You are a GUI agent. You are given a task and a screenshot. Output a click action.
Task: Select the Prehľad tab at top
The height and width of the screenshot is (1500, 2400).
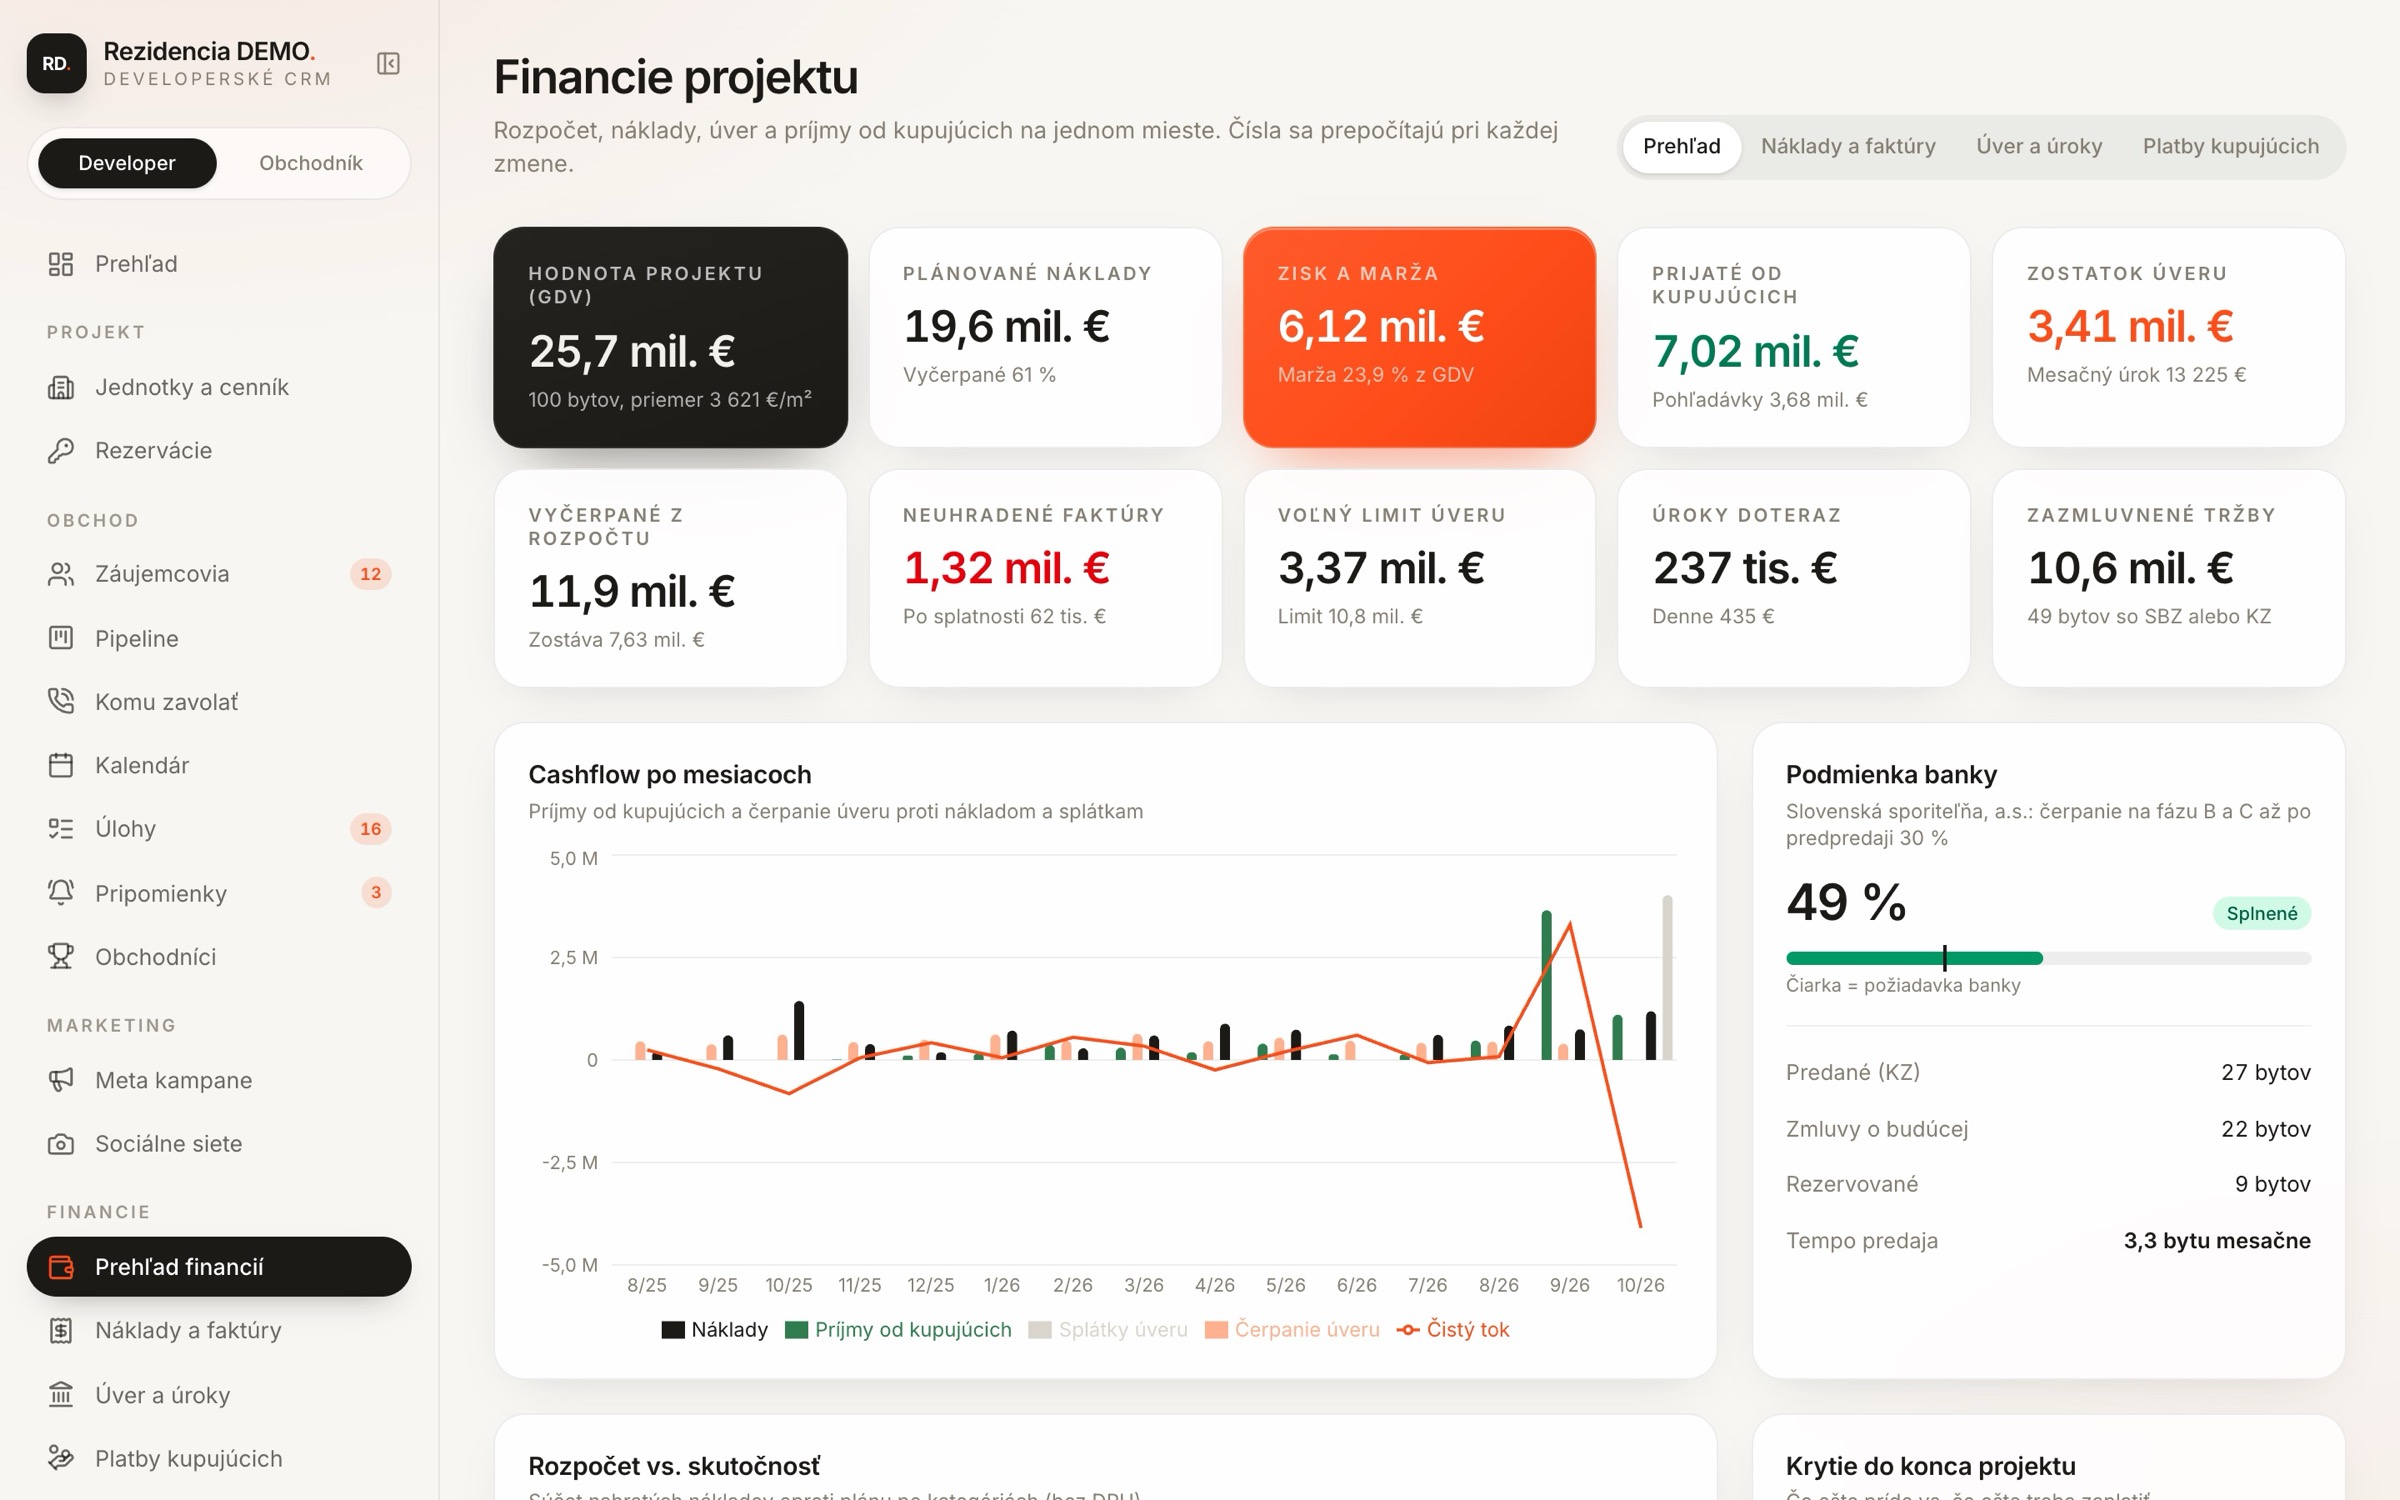point(1682,146)
